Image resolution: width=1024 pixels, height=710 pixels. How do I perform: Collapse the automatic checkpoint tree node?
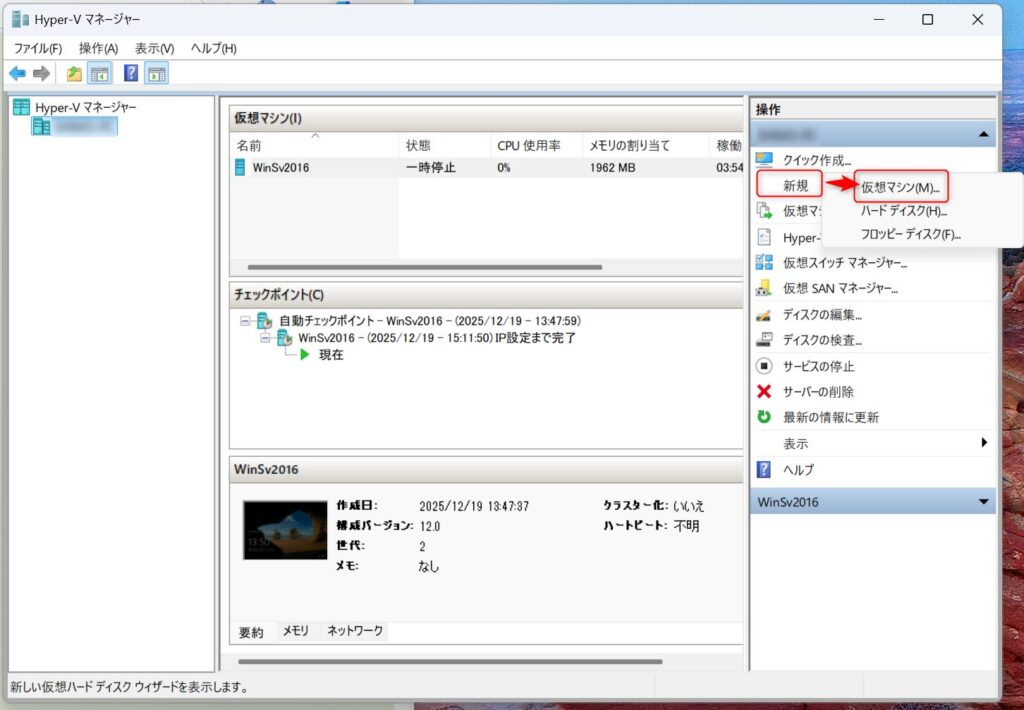click(246, 321)
